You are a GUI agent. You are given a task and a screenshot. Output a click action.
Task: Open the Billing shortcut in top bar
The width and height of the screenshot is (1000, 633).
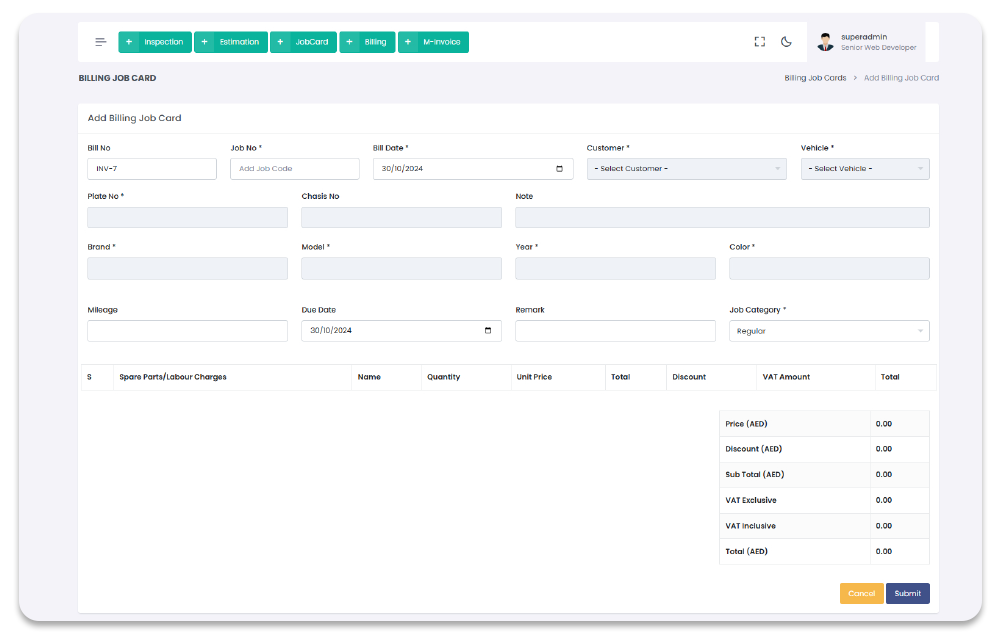click(x=374, y=42)
